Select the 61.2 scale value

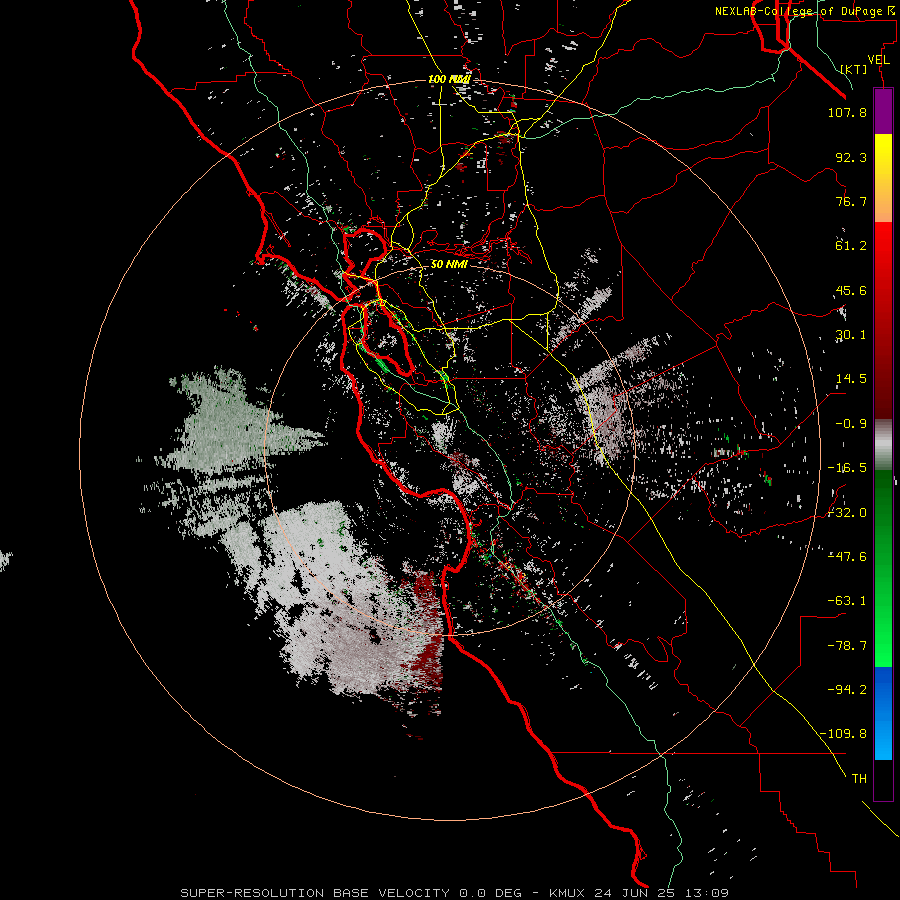click(851, 246)
